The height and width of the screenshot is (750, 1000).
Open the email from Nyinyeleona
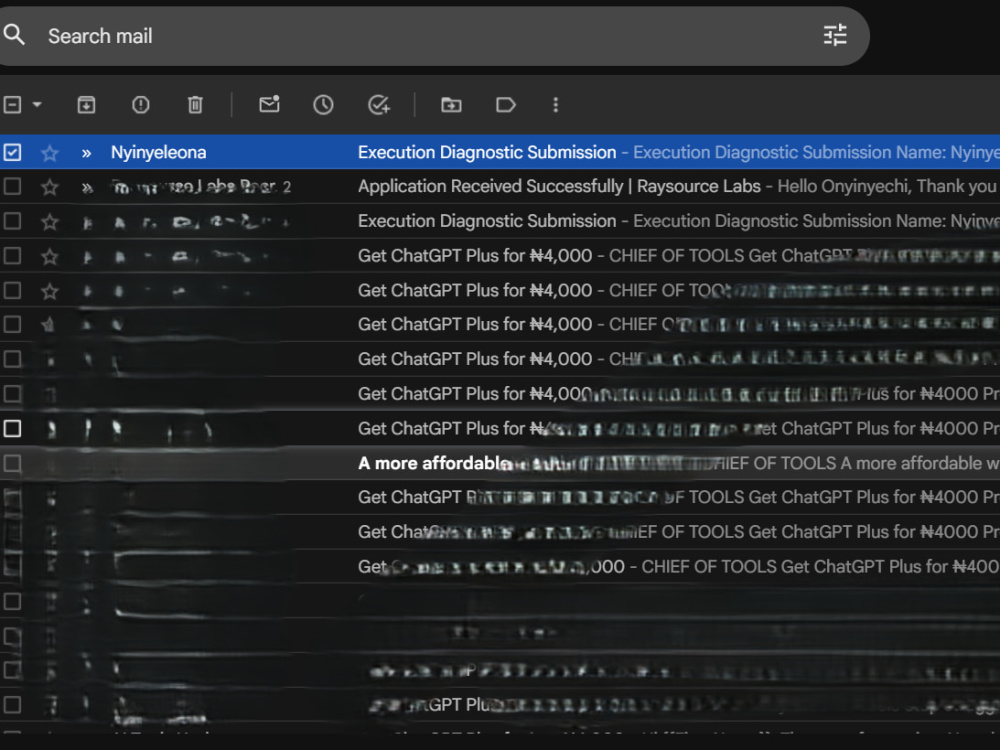point(500,152)
